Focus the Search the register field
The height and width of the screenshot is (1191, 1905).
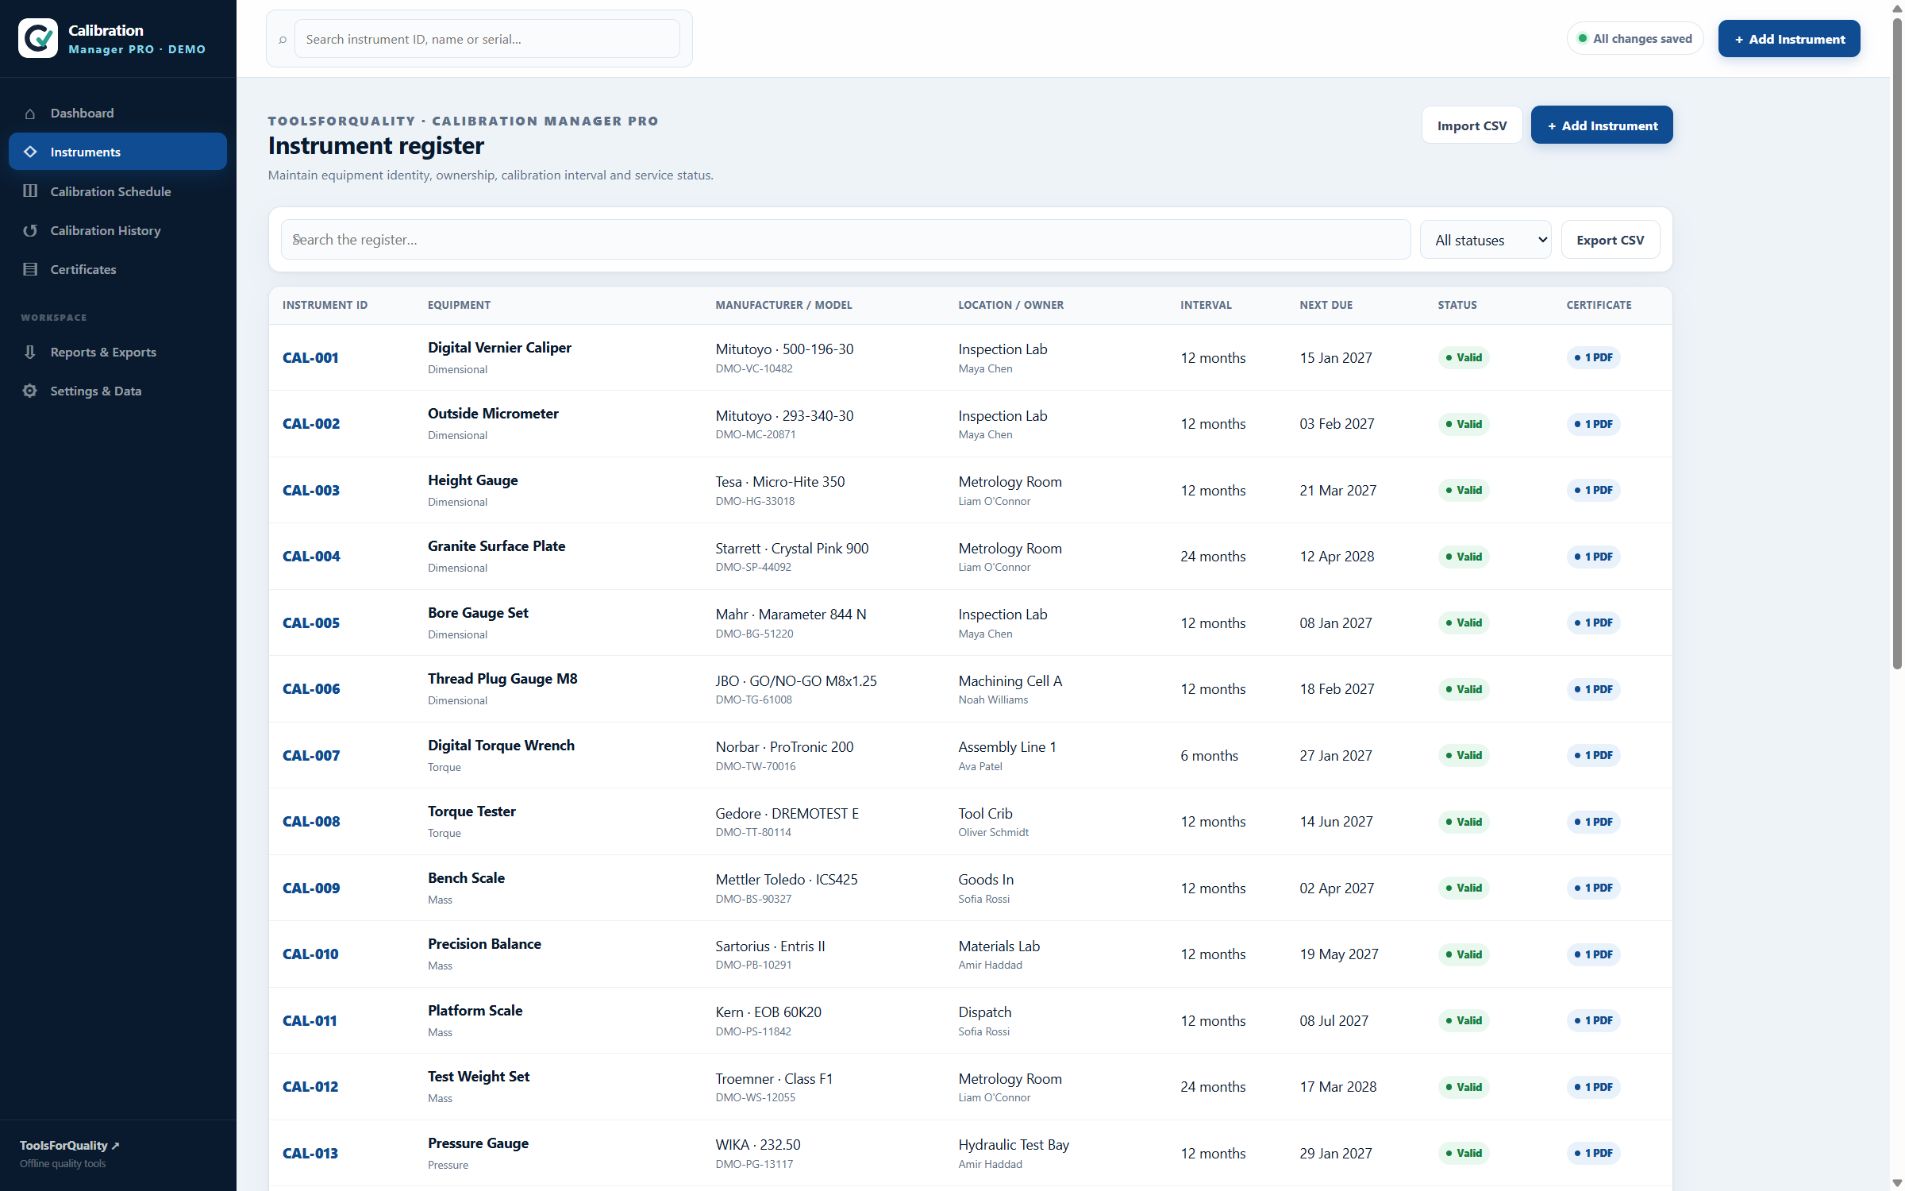[845, 240]
